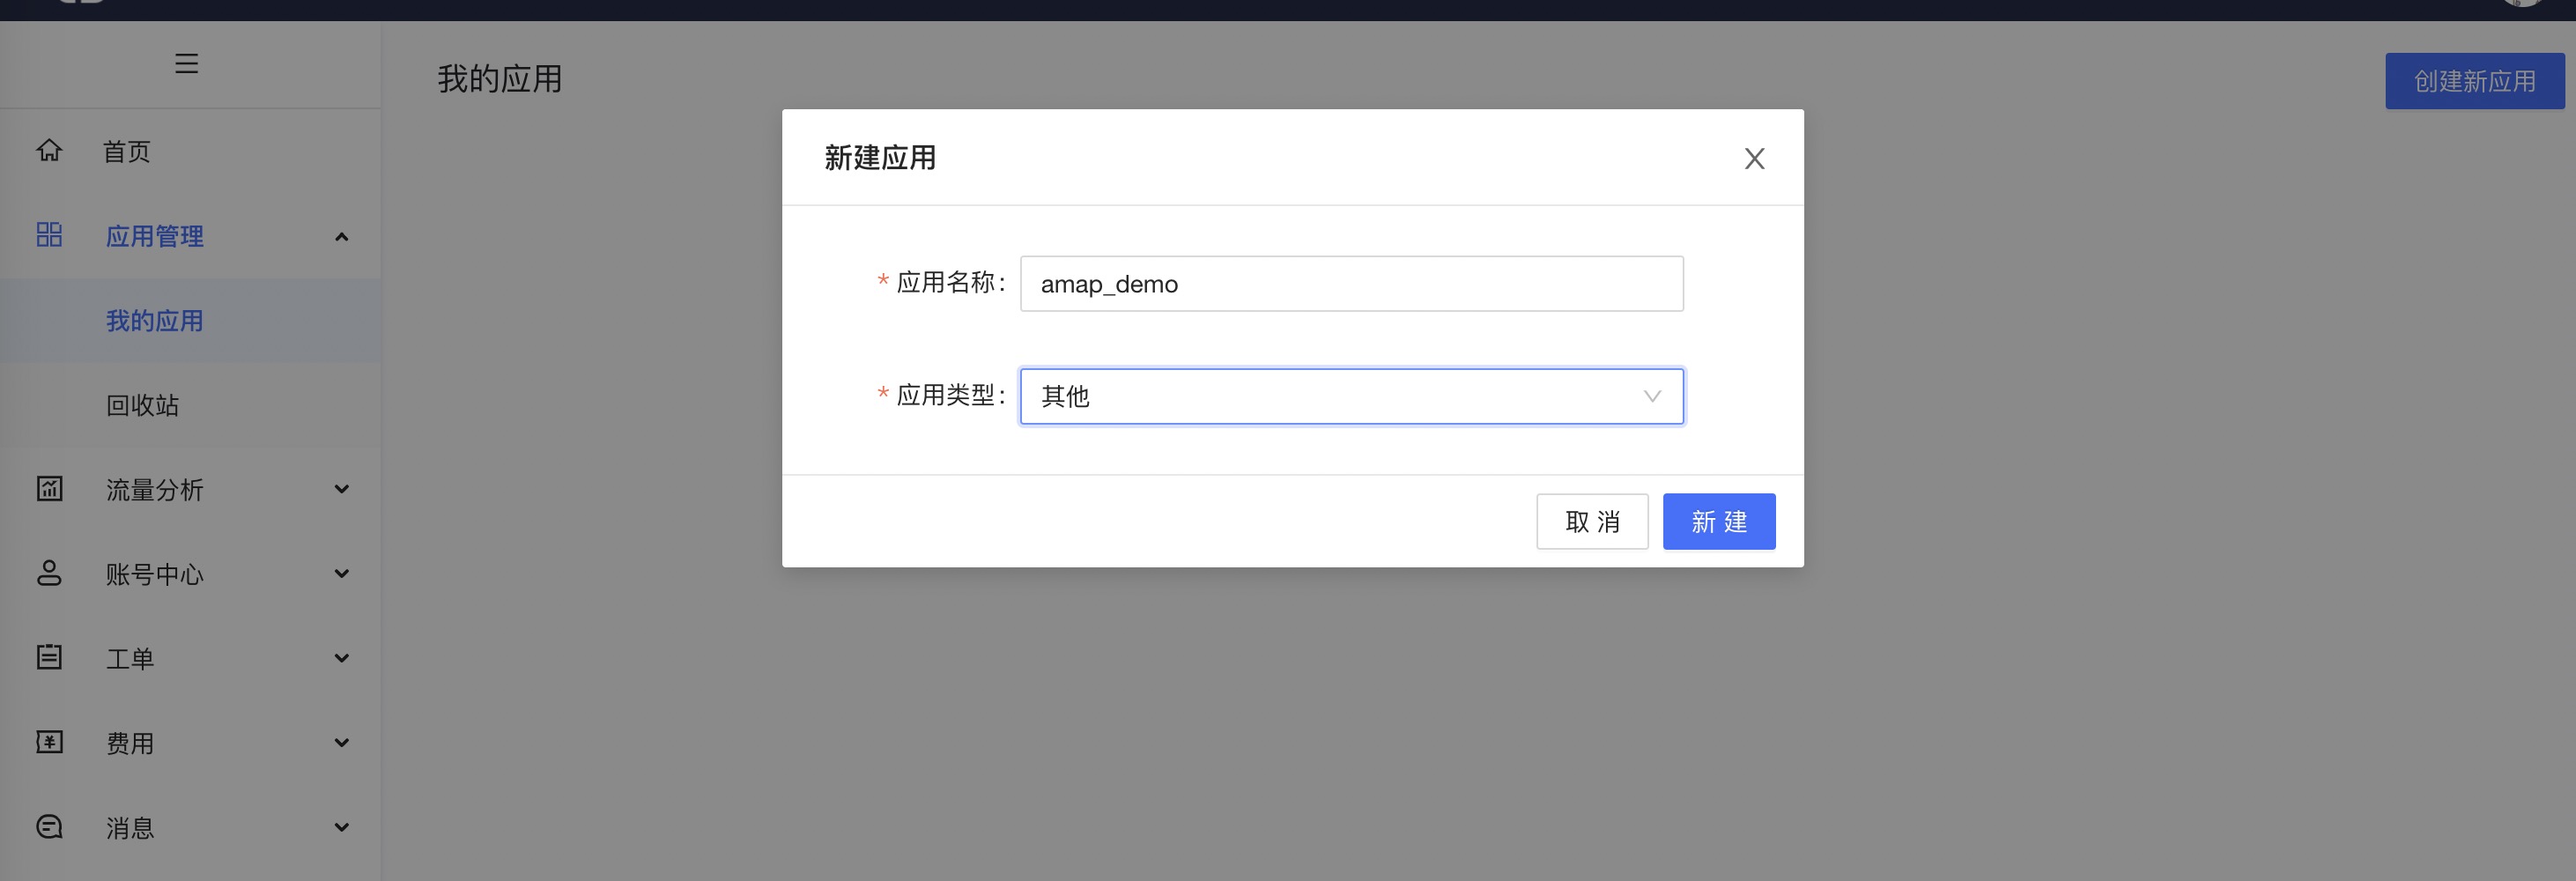Click the 创建新应用 button
Viewport: 2576px width, 881px height.
click(x=2475, y=81)
